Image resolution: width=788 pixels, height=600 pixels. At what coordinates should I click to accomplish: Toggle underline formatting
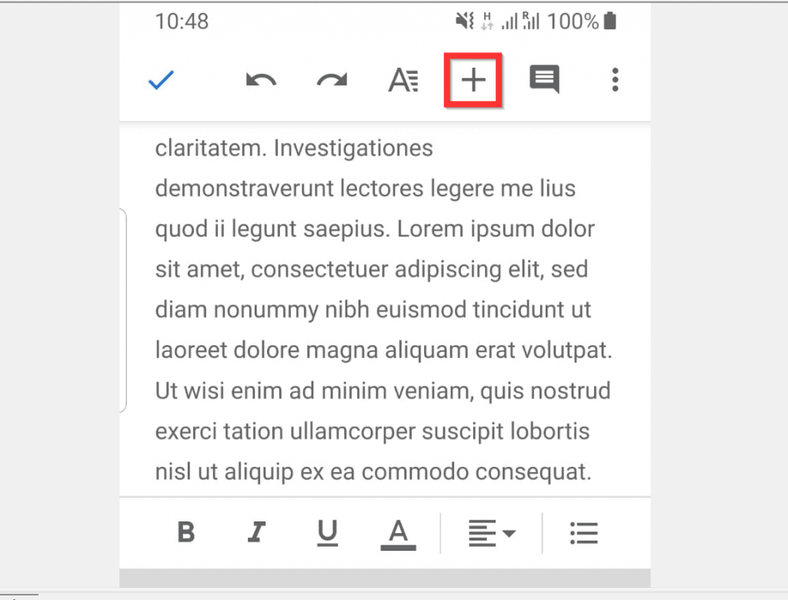pos(327,533)
